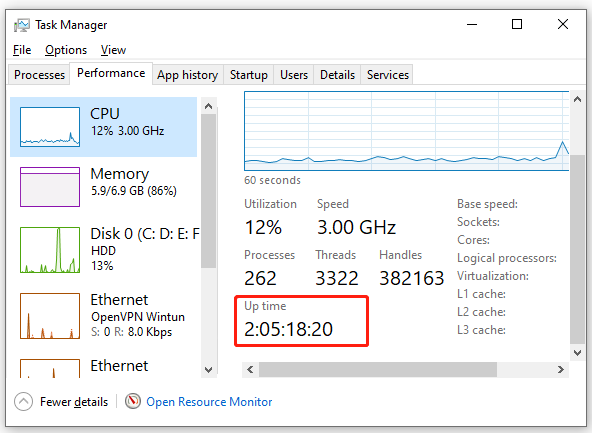Open the Details tab

tap(337, 75)
